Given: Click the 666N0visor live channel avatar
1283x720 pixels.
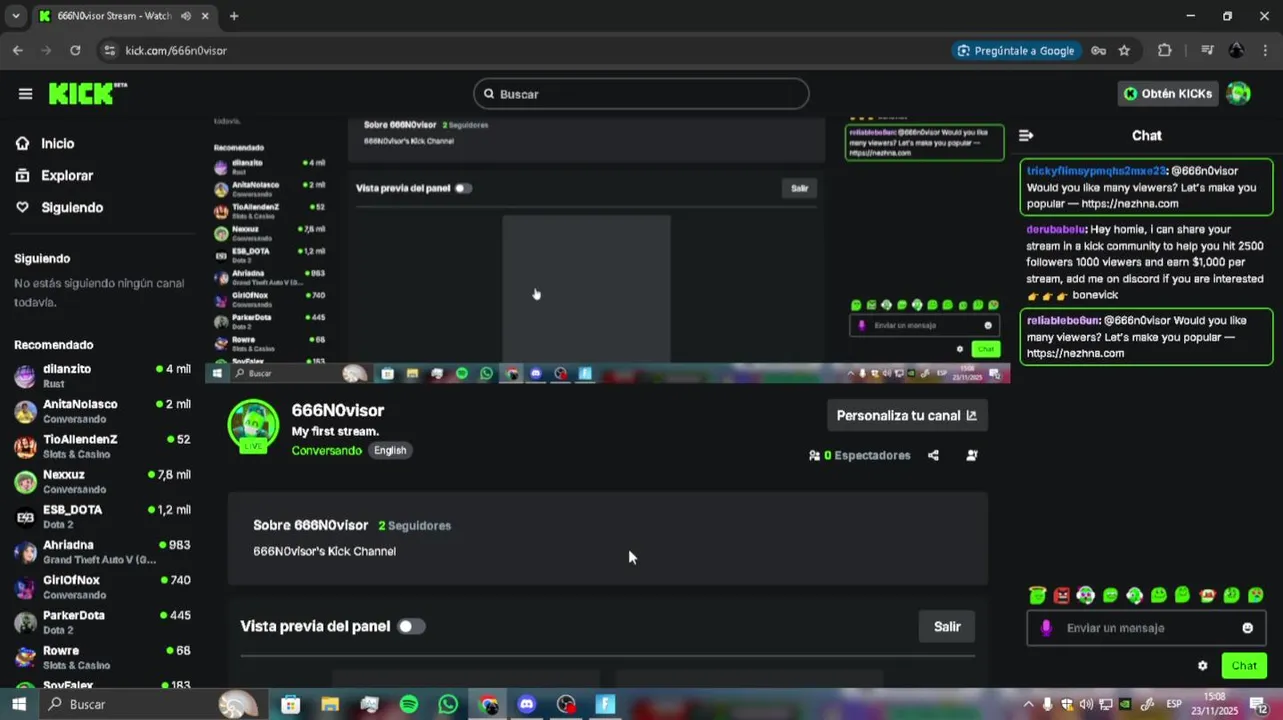Looking at the screenshot, I should click(x=253, y=426).
